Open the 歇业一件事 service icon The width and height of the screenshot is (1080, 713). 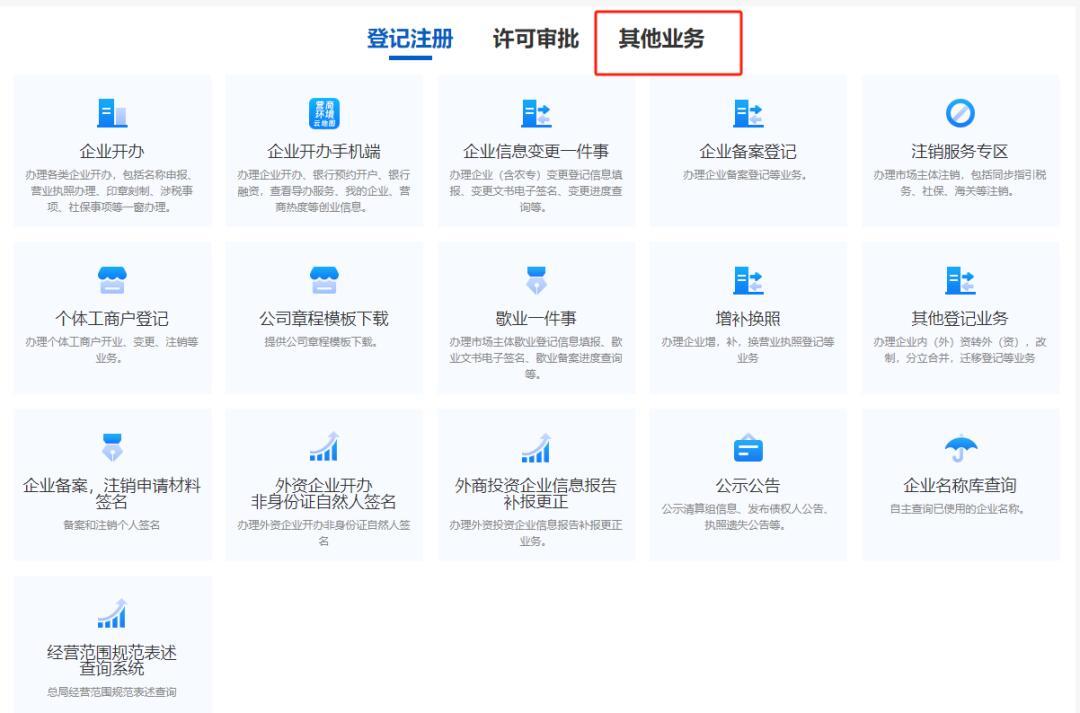click(x=537, y=281)
